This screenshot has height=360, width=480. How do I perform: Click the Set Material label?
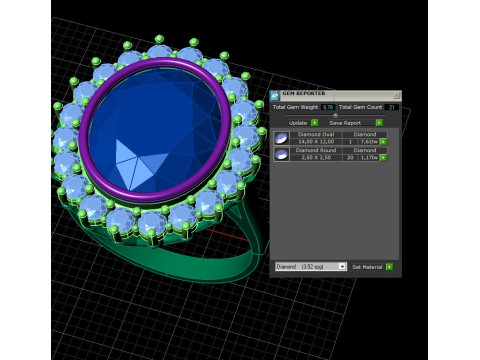click(x=367, y=267)
